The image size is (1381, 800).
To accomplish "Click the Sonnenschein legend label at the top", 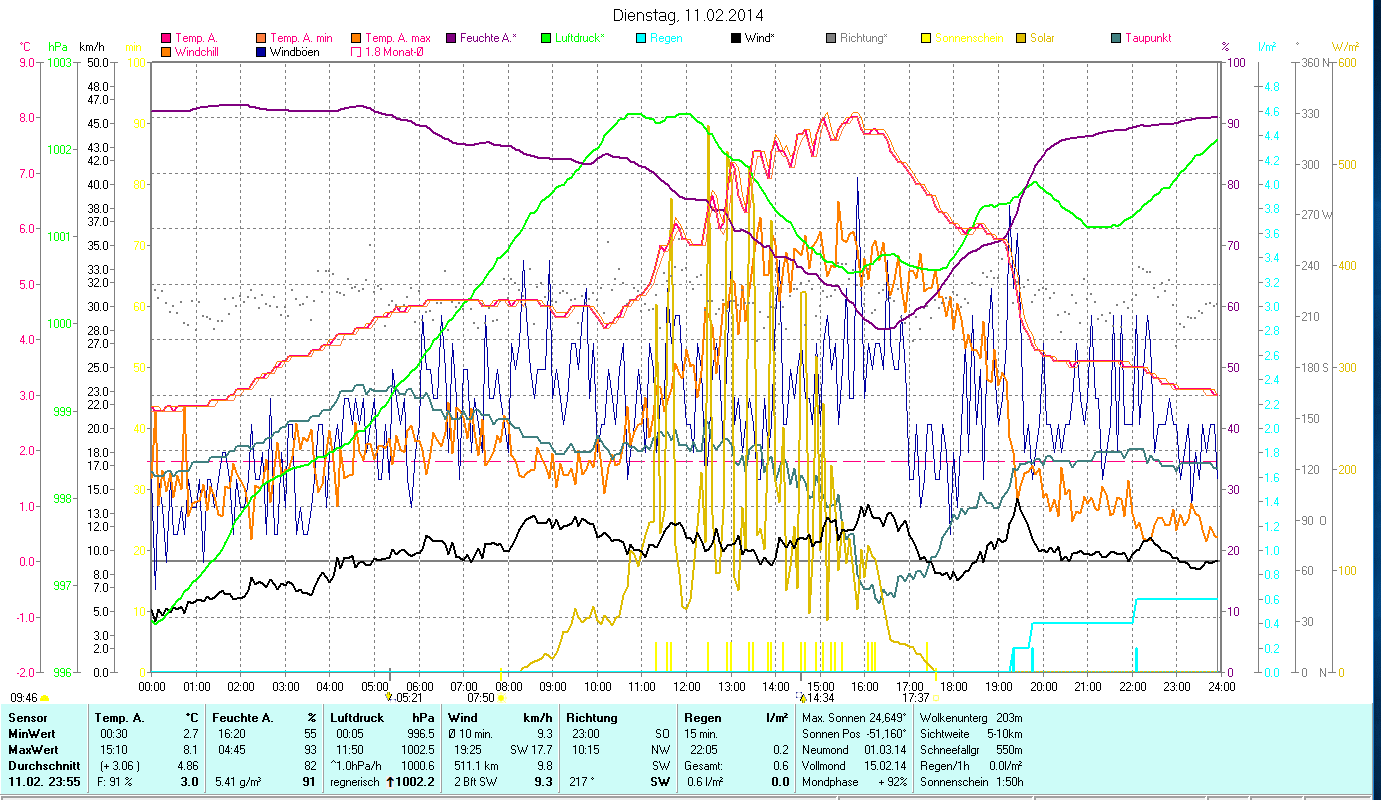I will [x=969, y=38].
